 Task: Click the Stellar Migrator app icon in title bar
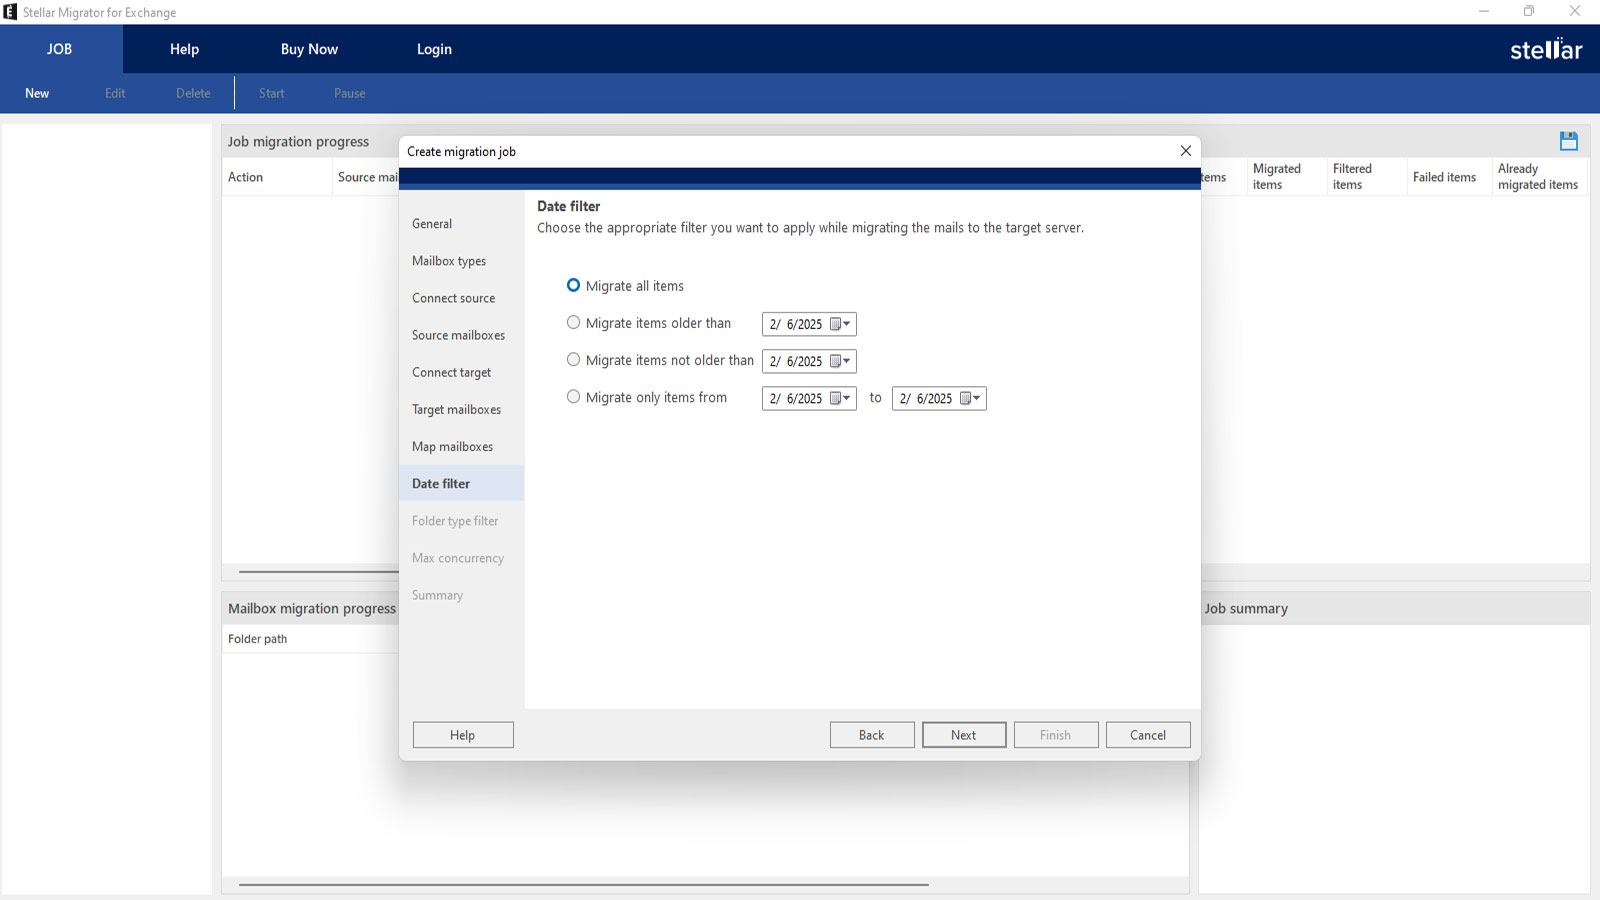[10, 12]
